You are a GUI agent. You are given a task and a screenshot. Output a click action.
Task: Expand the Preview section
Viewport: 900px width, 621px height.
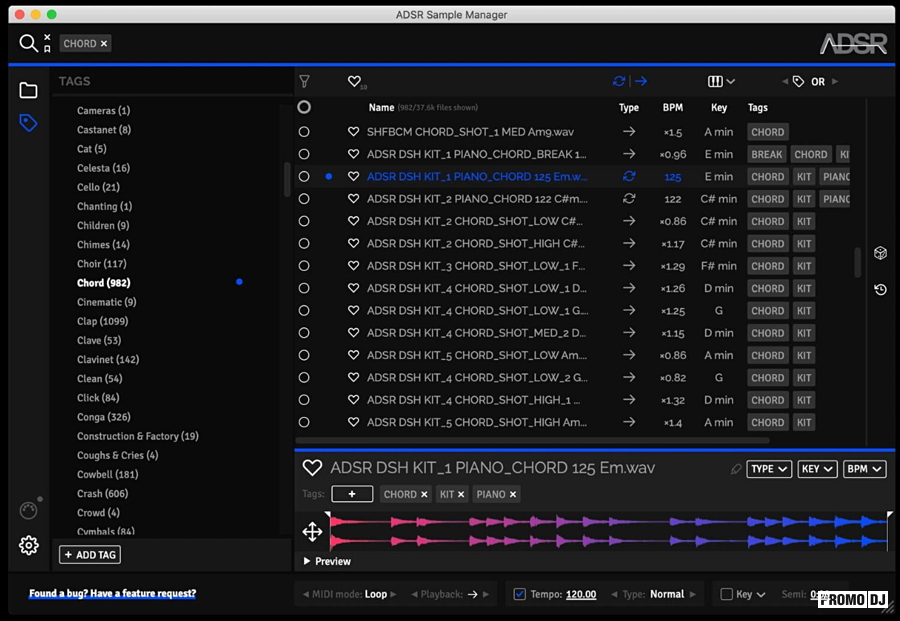(327, 561)
